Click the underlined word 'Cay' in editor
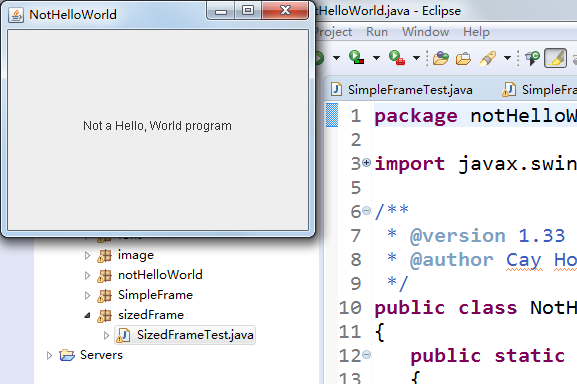This screenshot has height=384, width=577. (x=524, y=261)
